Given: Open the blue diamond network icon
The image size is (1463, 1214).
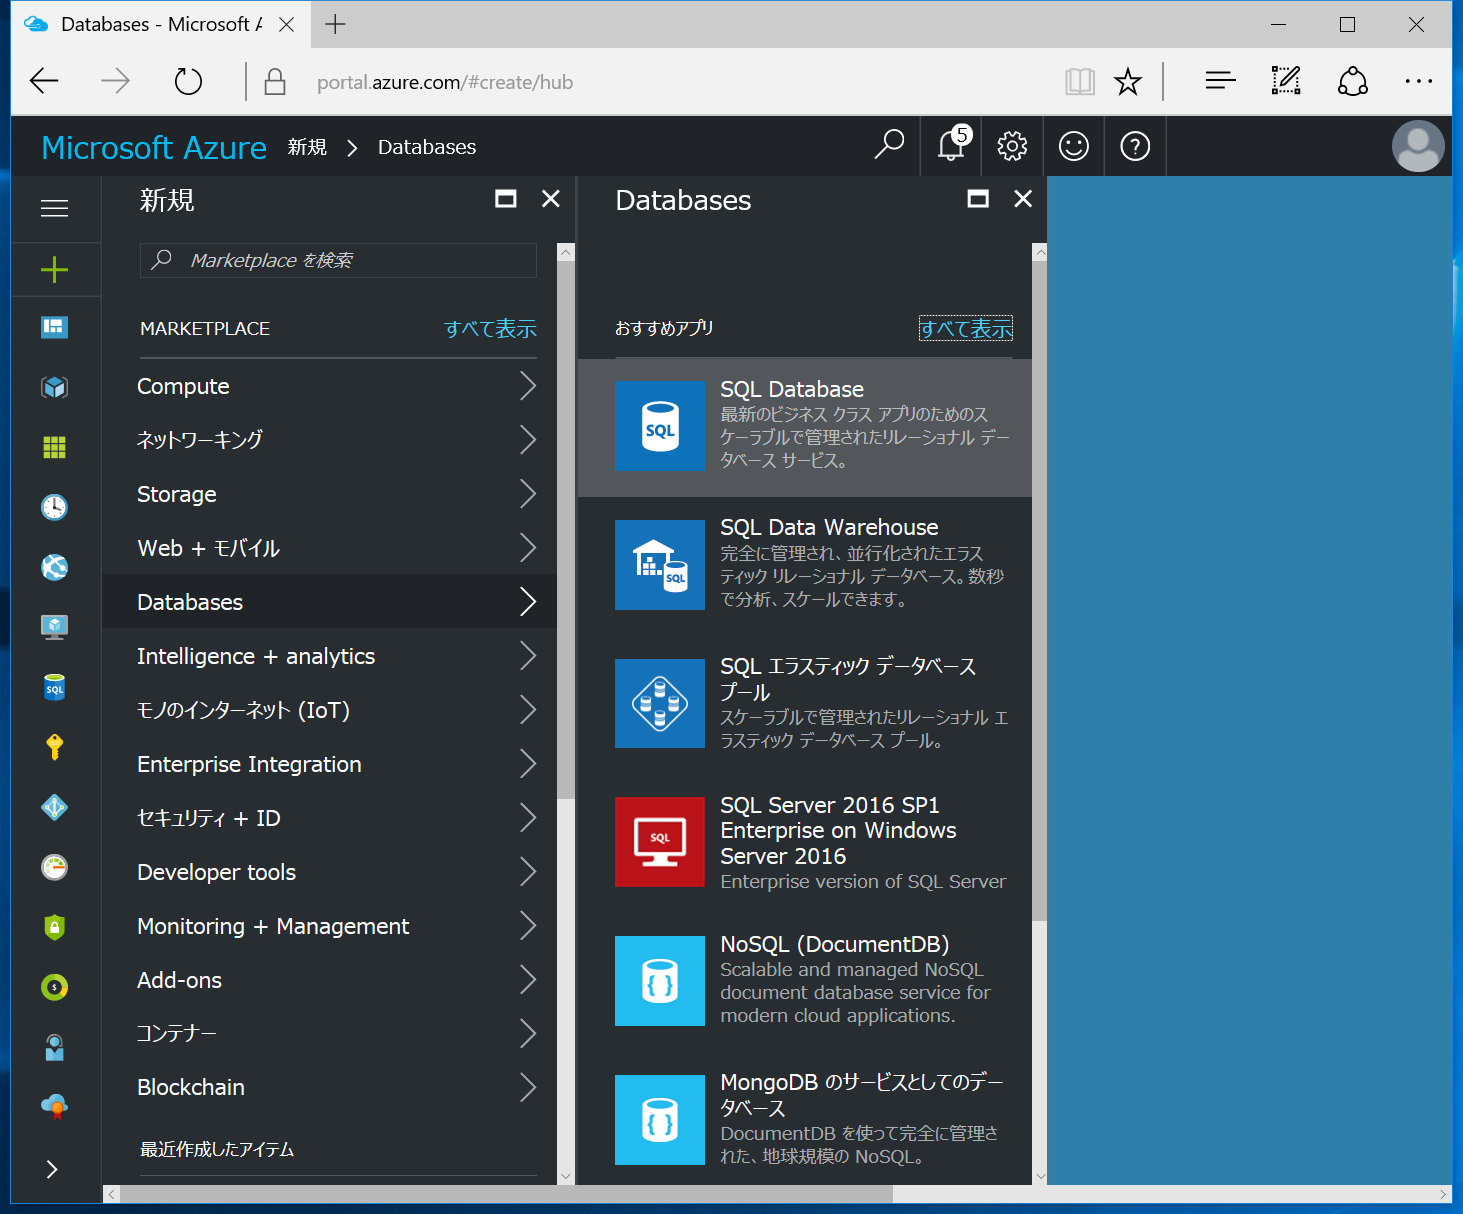Looking at the screenshot, I should pyautogui.click(x=54, y=807).
